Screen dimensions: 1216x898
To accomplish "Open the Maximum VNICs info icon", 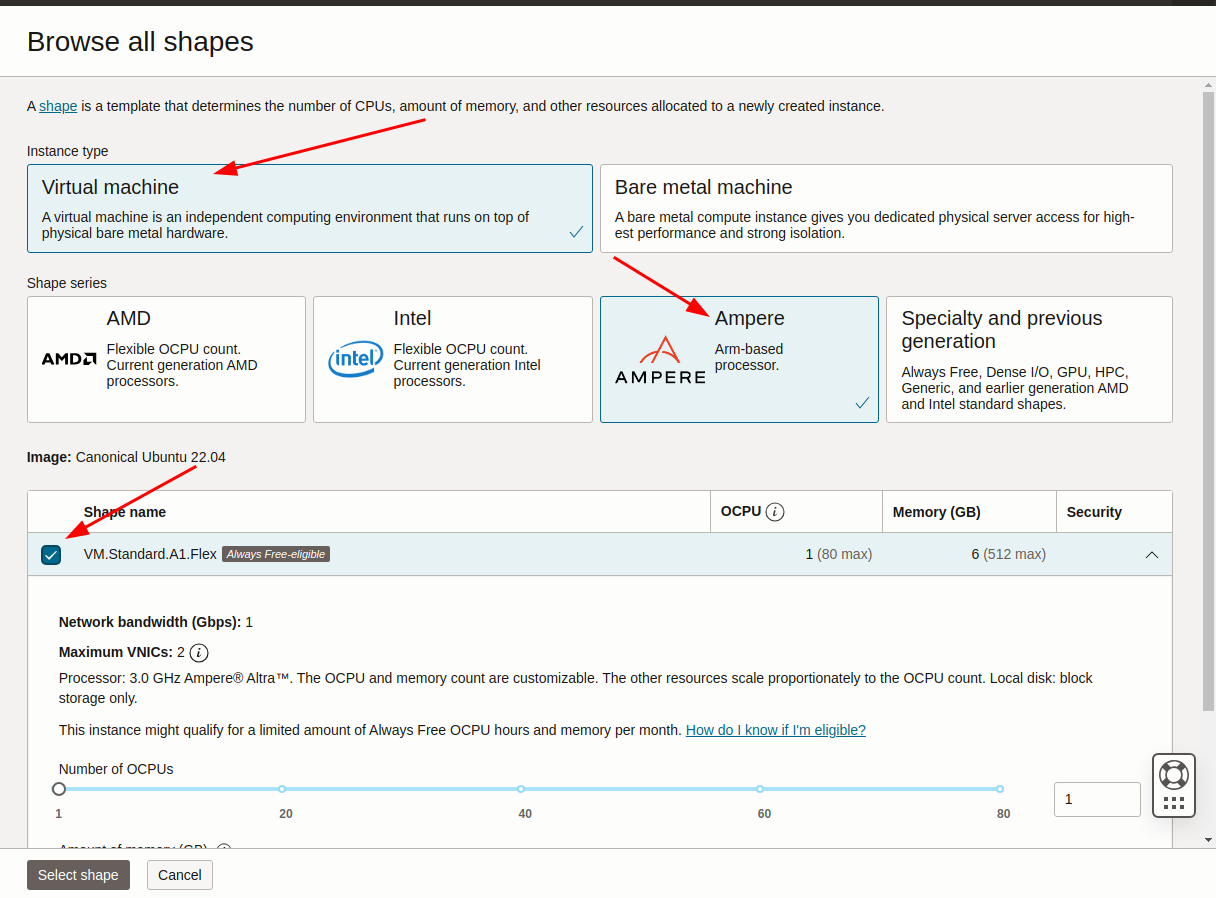I will pos(199,653).
